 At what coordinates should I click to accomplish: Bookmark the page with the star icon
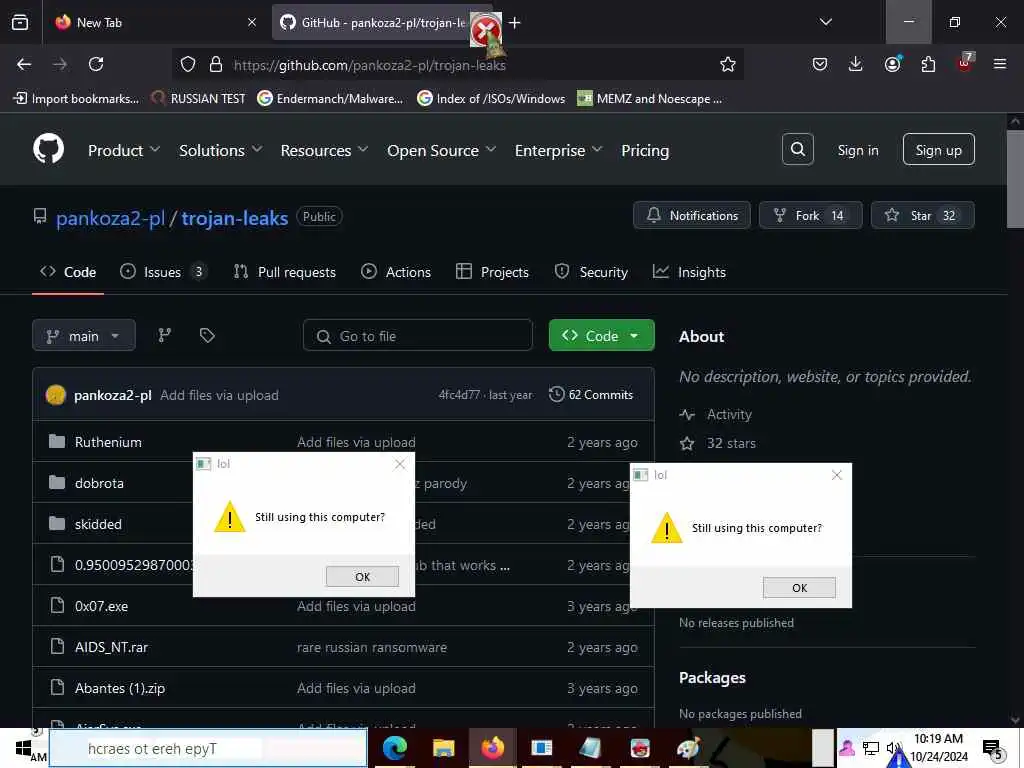[x=728, y=64]
